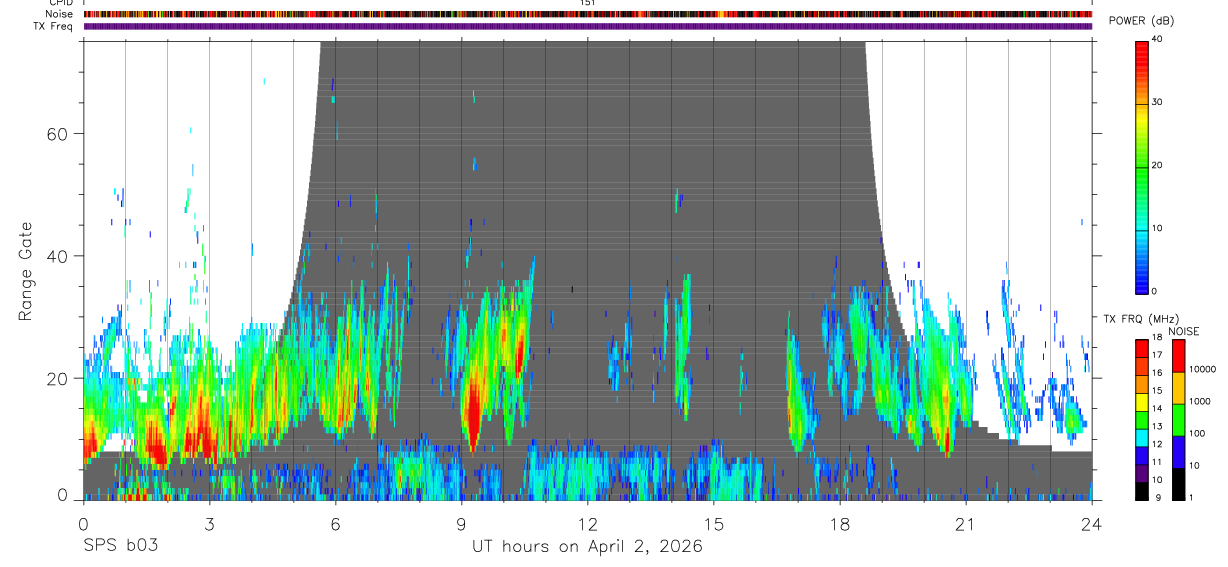Click the 'POWER (dB)' label
The image size is (1228, 567).
(x=1142, y=21)
